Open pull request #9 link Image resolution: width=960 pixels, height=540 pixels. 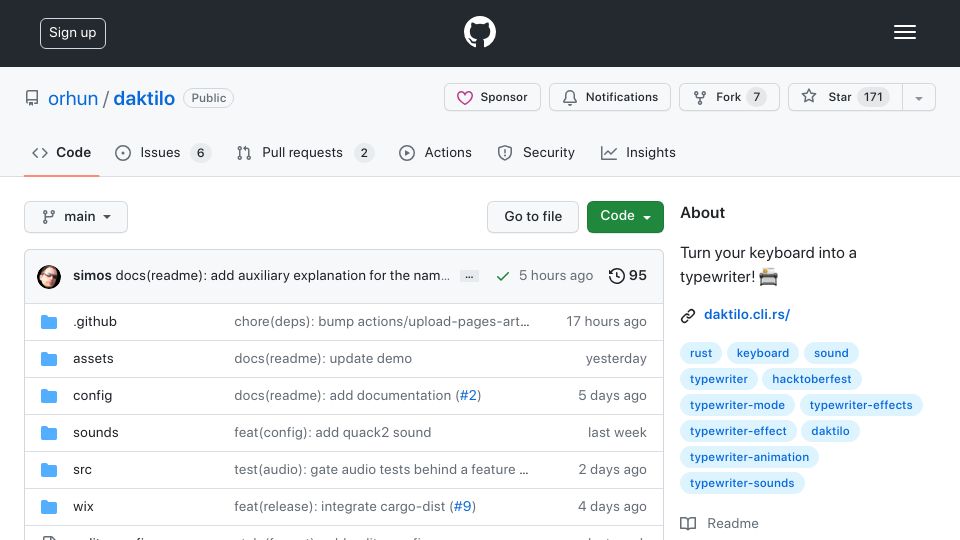point(462,507)
